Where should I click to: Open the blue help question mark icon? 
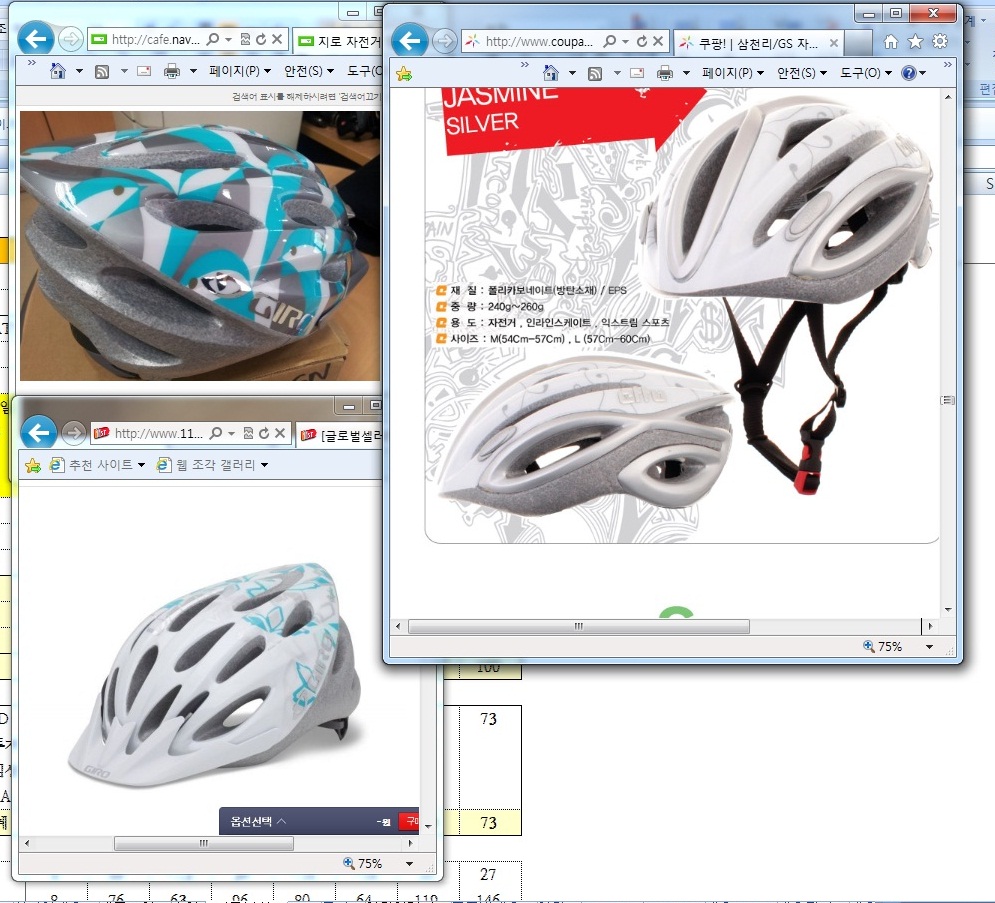pos(908,73)
